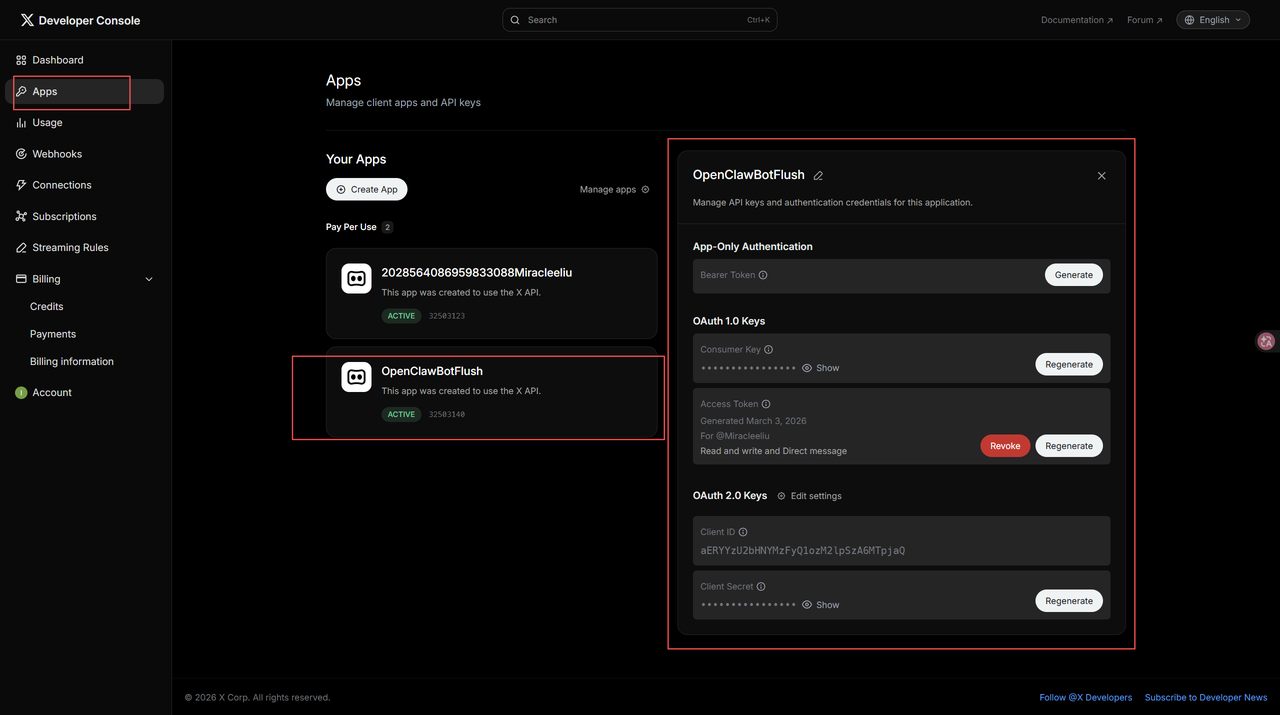Generate a Bearer Token

1074,275
